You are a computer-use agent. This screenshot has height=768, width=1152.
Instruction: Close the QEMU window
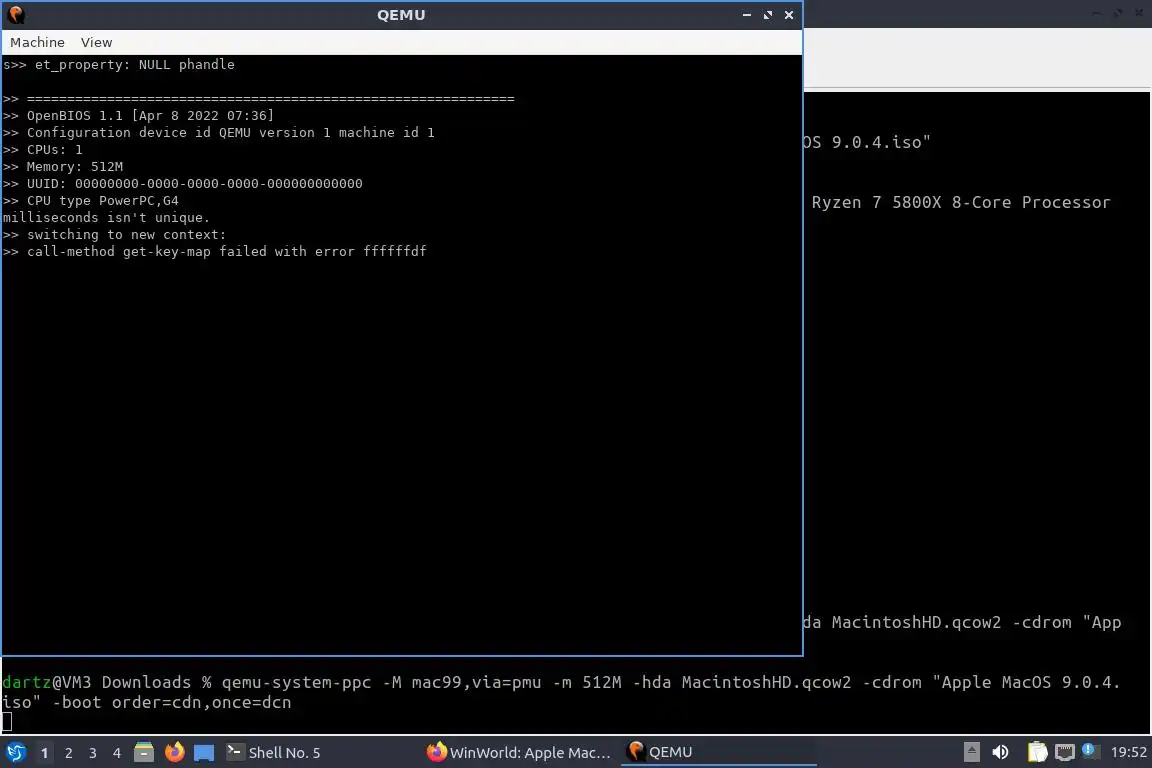789,15
